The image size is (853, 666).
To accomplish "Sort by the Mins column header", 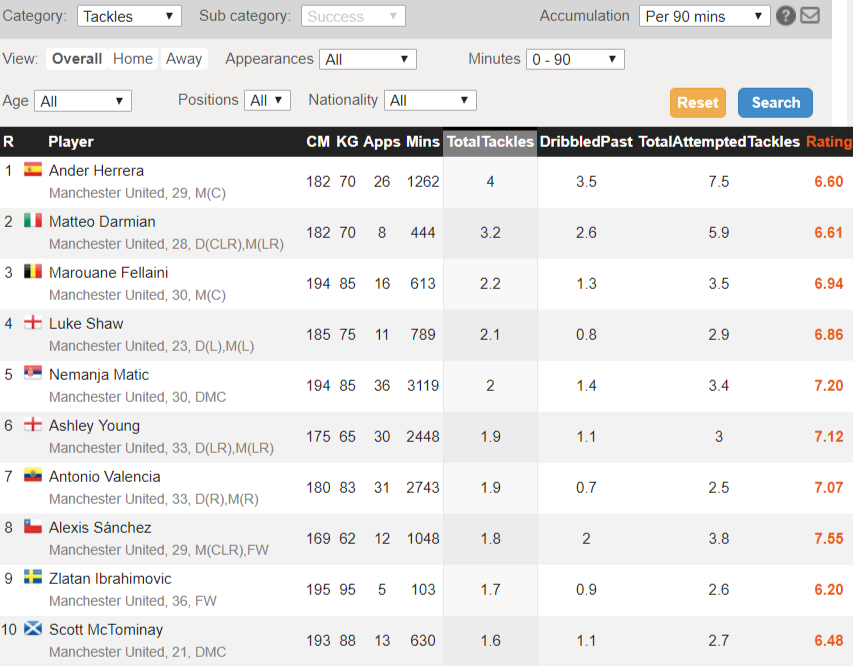I will pyautogui.click(x=423, y=142).
